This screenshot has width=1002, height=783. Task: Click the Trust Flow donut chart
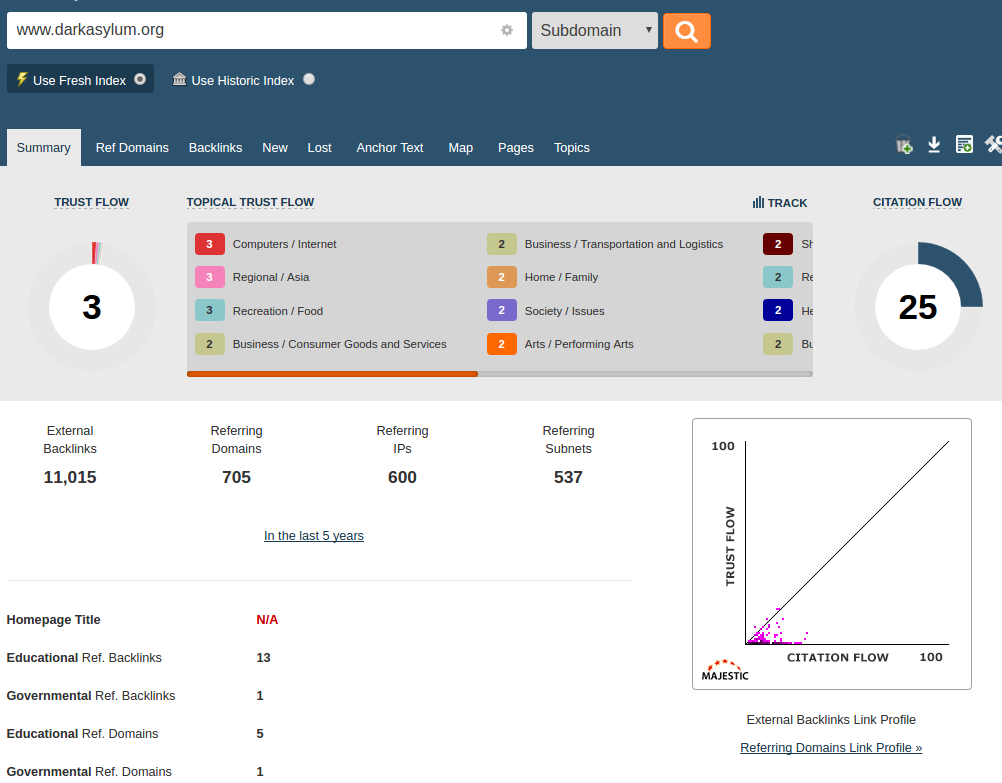pyautogui.click(x=92, y=307)
